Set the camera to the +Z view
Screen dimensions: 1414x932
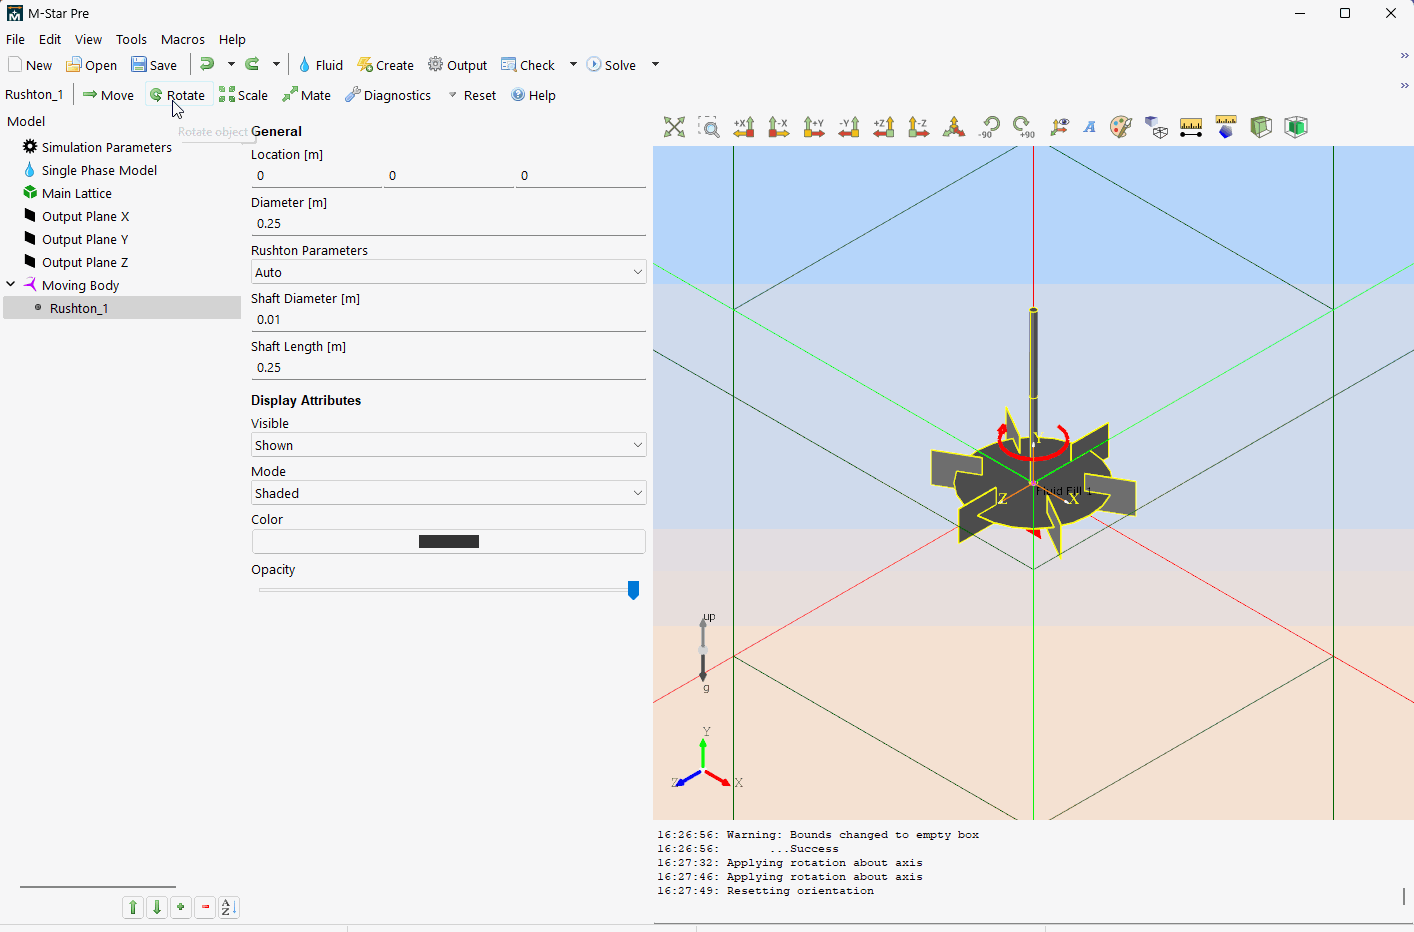pos(884,127)
